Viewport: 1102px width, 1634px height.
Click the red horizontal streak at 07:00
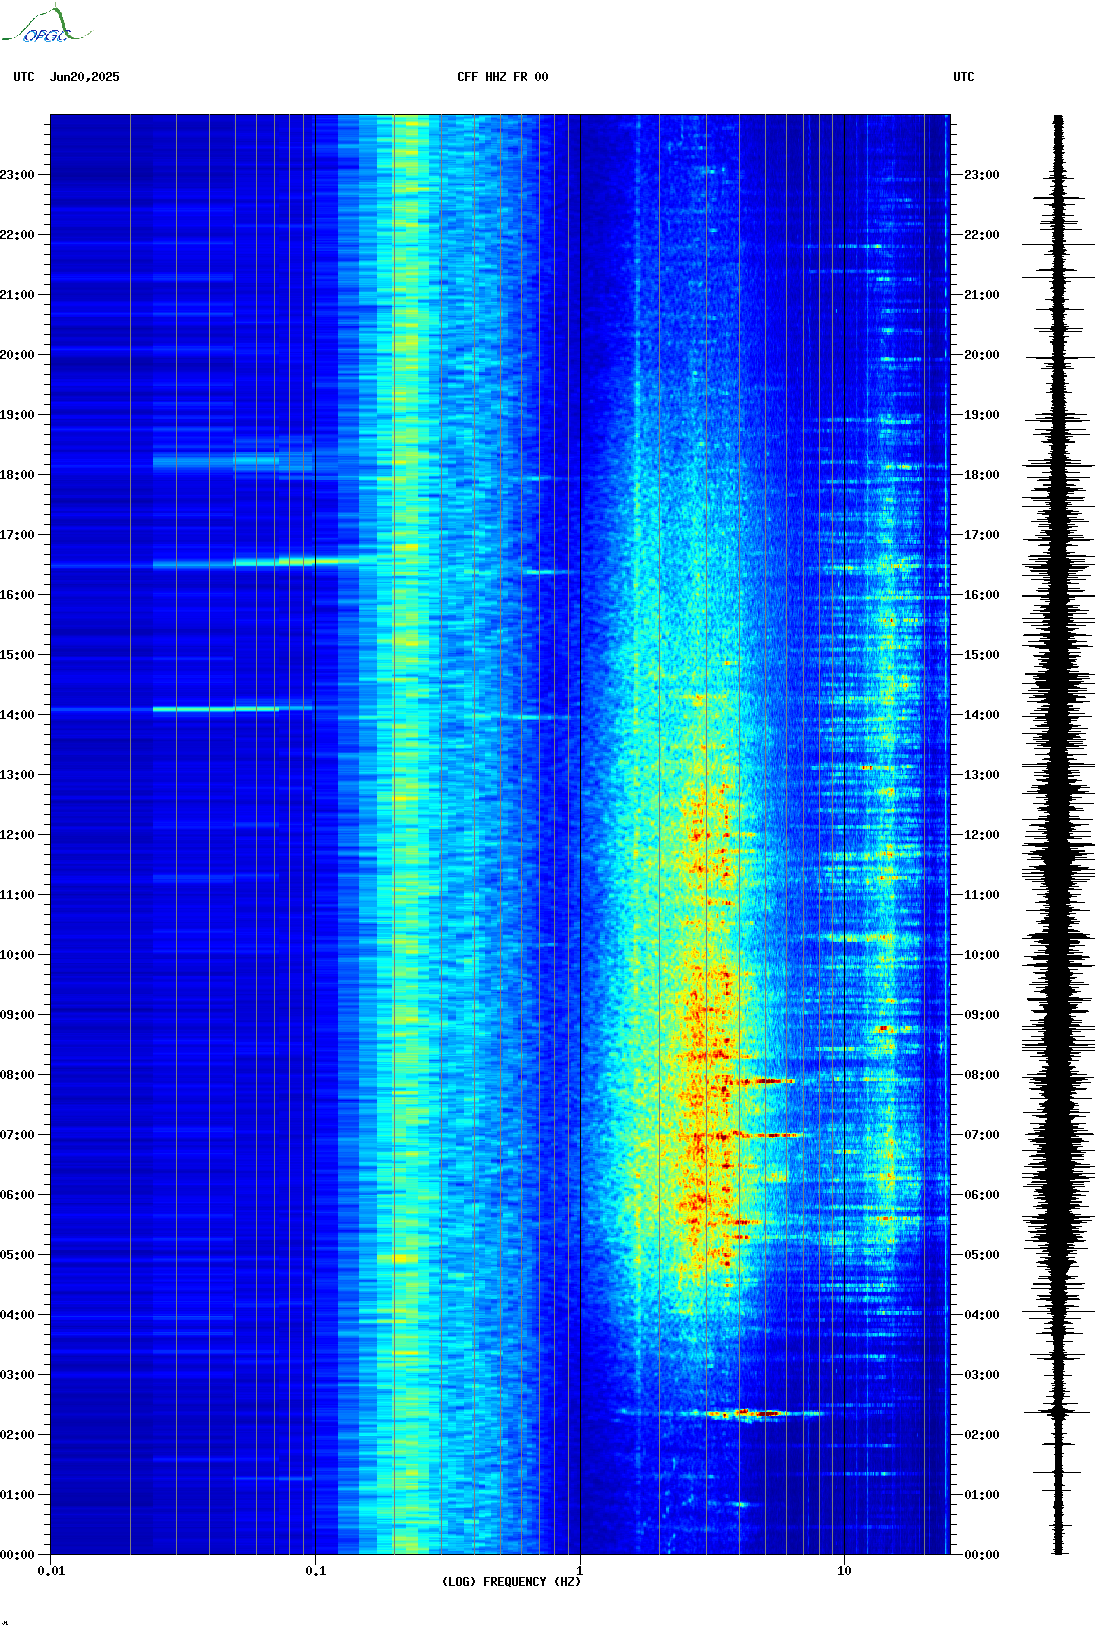click(763, 1135)
